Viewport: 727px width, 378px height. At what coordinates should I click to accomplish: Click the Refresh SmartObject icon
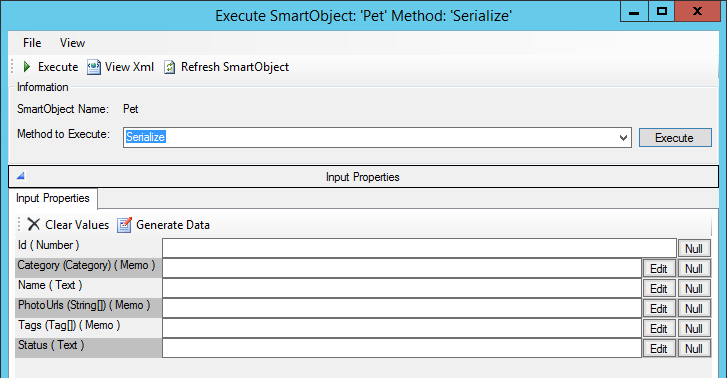coord(170,67)
